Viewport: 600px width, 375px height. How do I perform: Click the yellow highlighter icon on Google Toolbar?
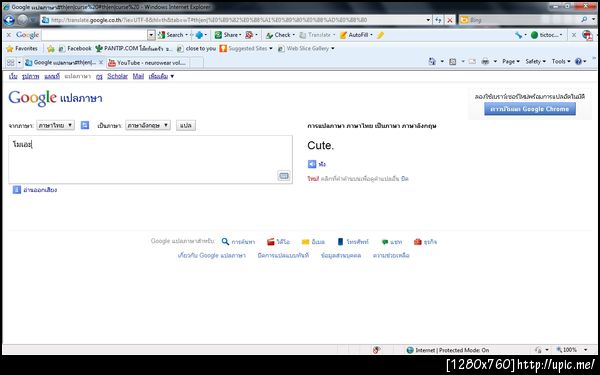coord(380,35)
